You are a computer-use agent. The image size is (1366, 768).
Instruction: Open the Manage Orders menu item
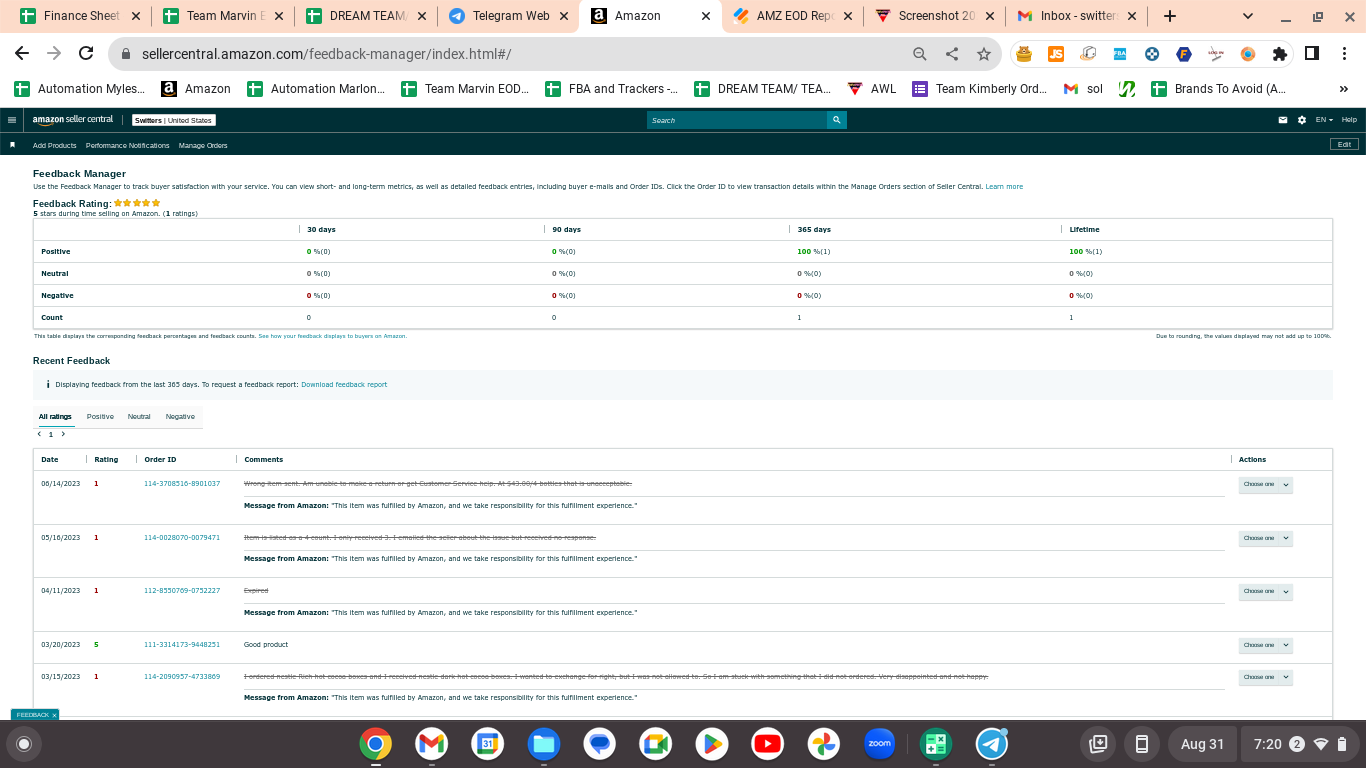(203, 146)
